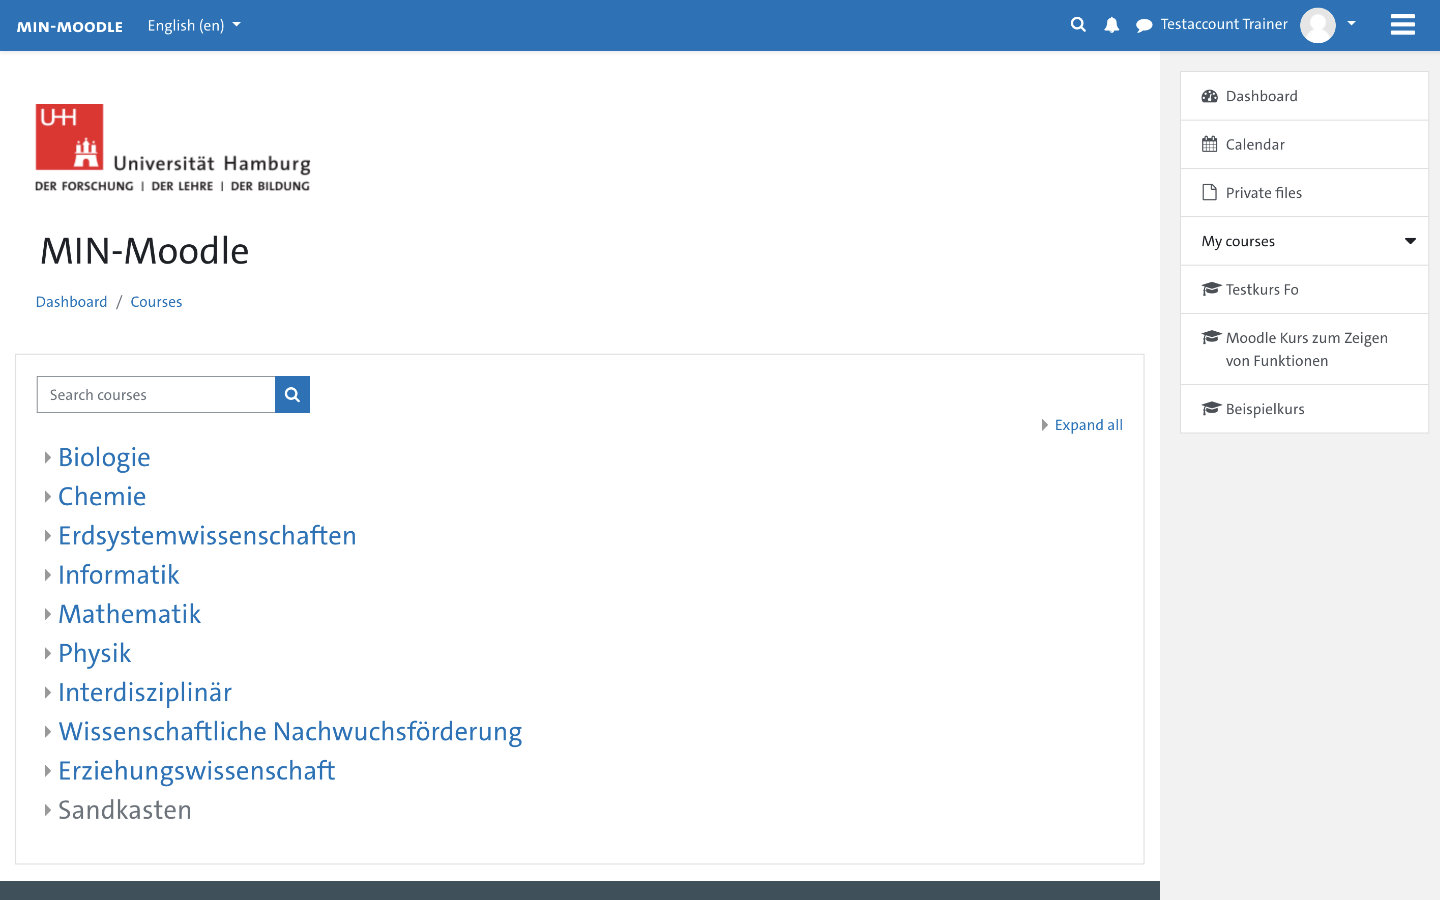Screen dimensions: 1440x900
Task: Open the search icon in top bar
Action: (x=1078, y=25)
